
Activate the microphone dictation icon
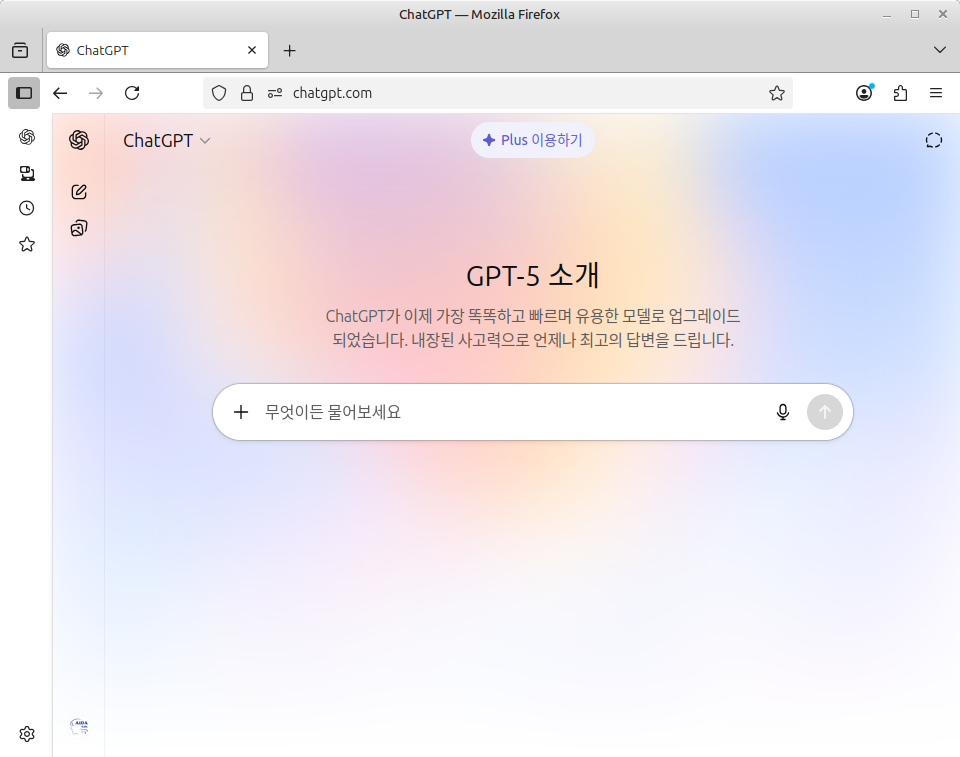(782, 412)
